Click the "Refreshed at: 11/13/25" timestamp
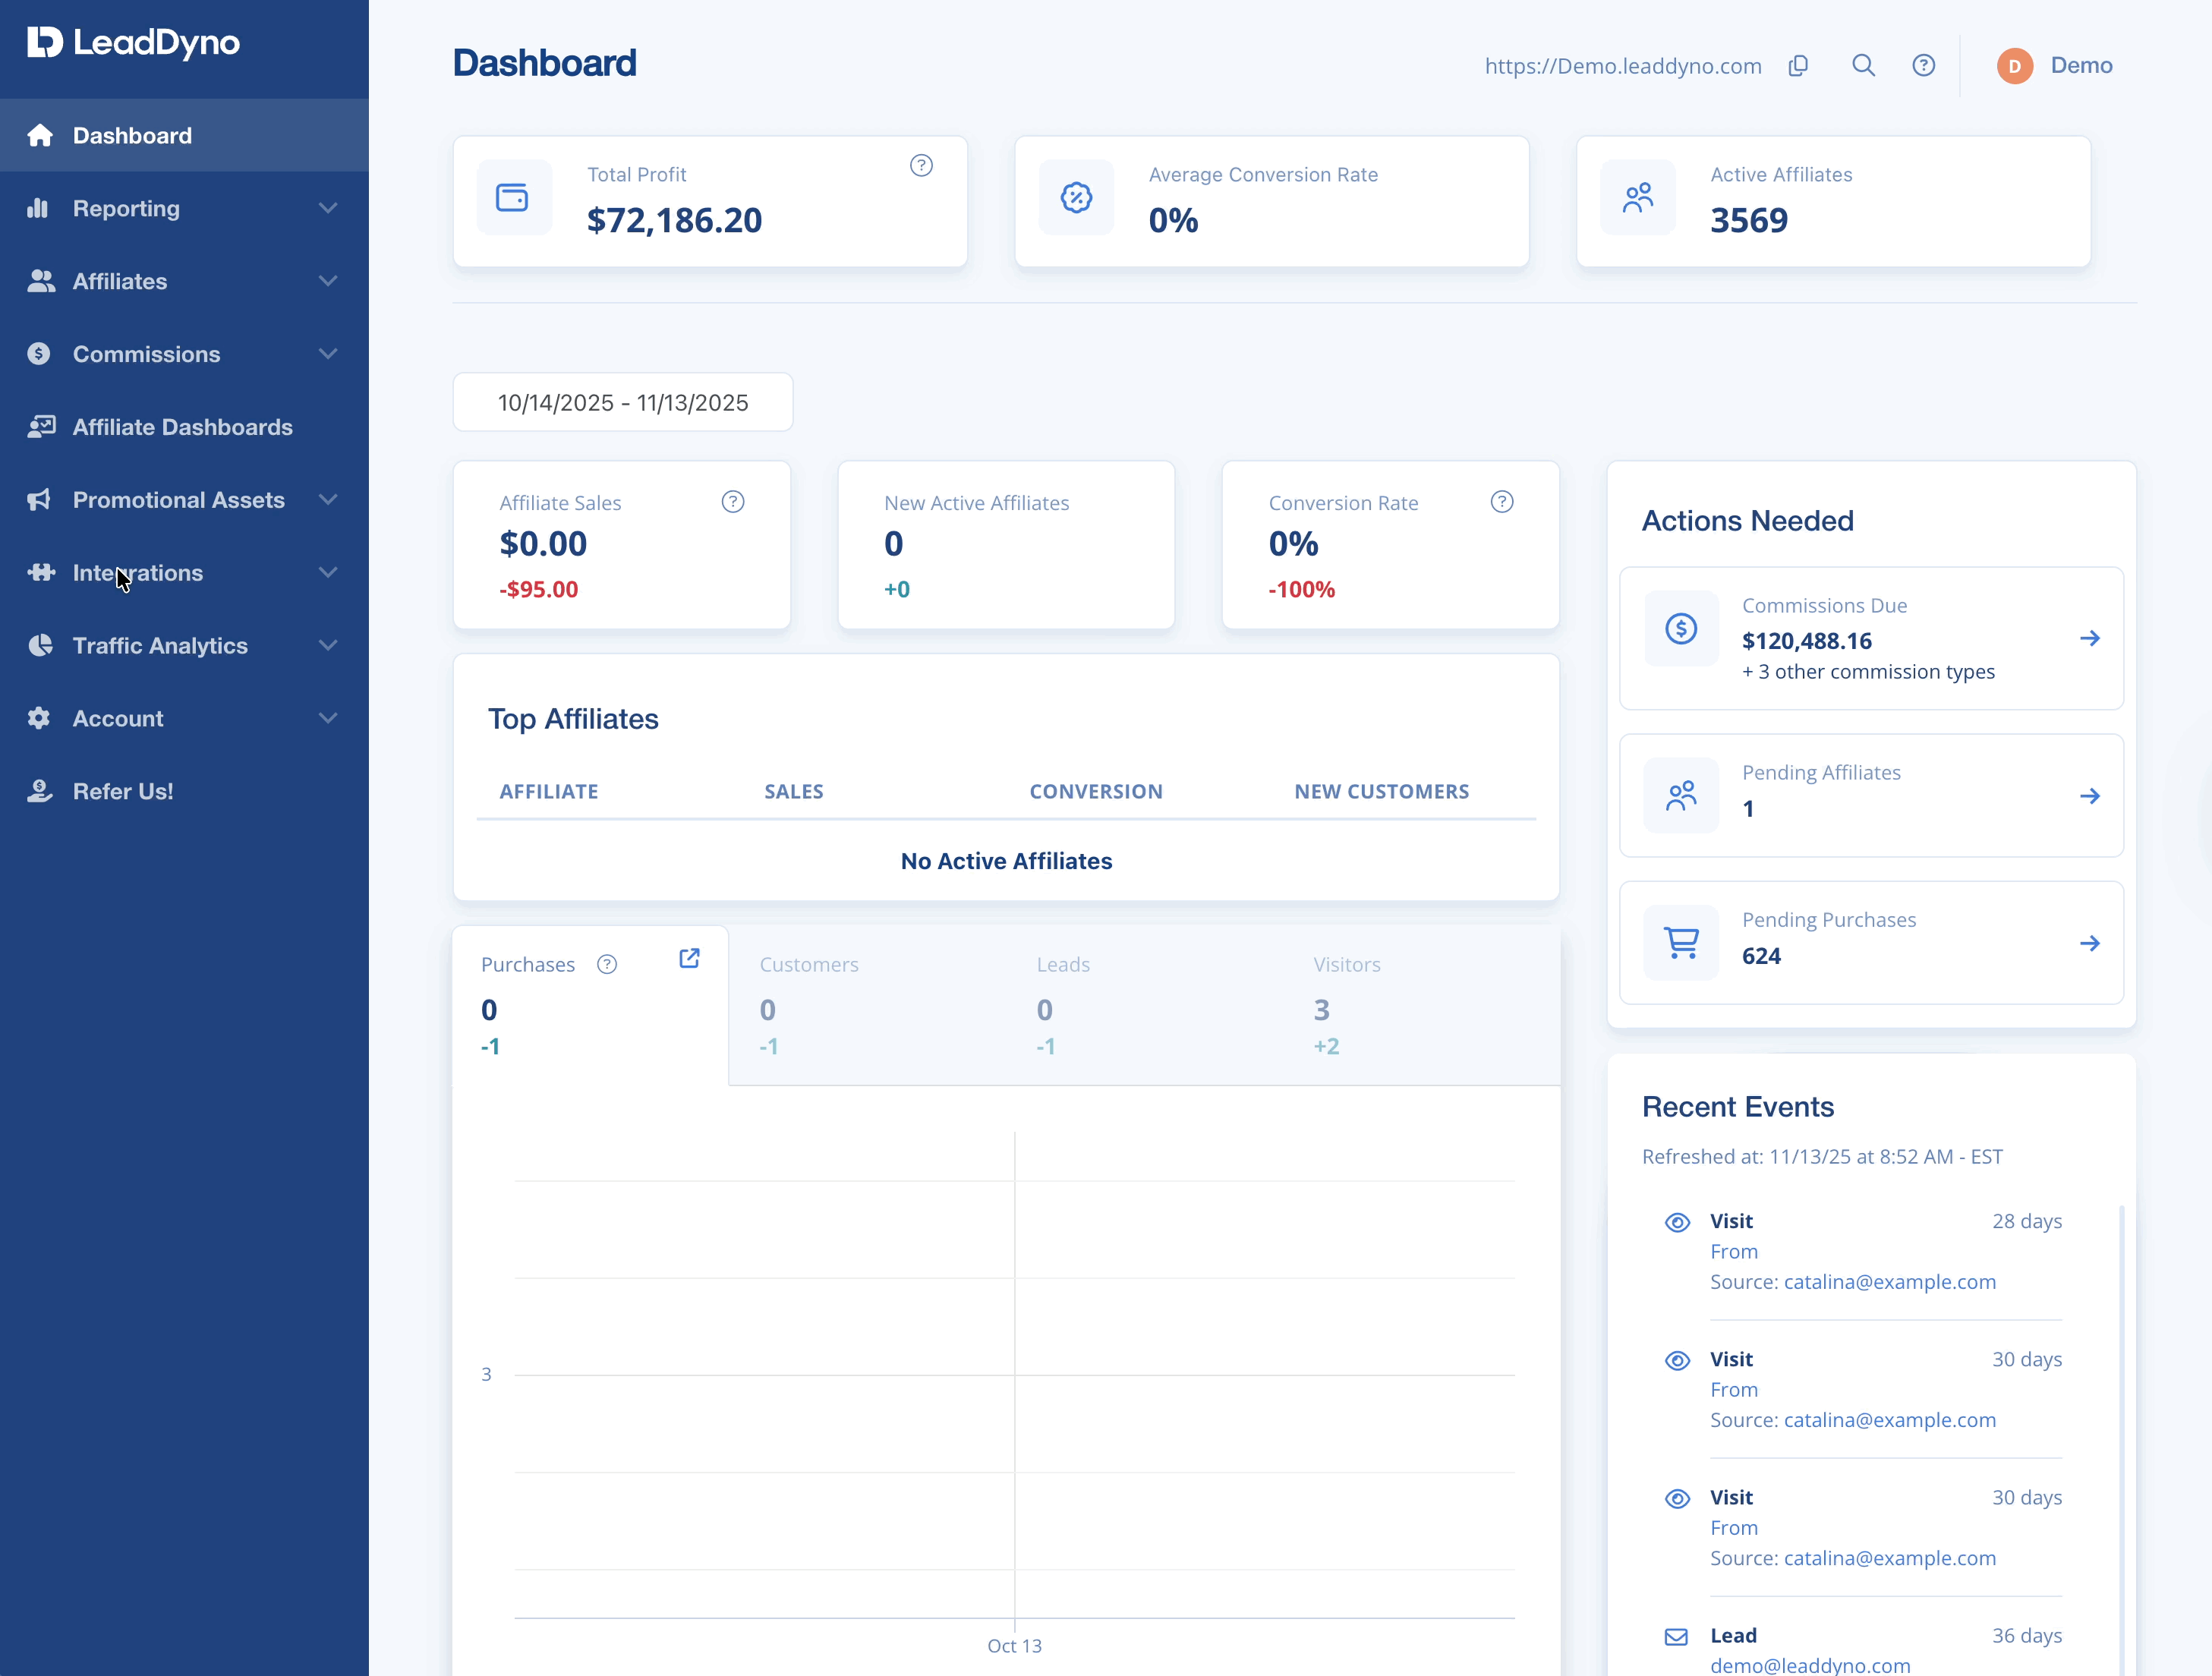The height and width of the screenshot is (1676, 2212). [1822, 1157]
